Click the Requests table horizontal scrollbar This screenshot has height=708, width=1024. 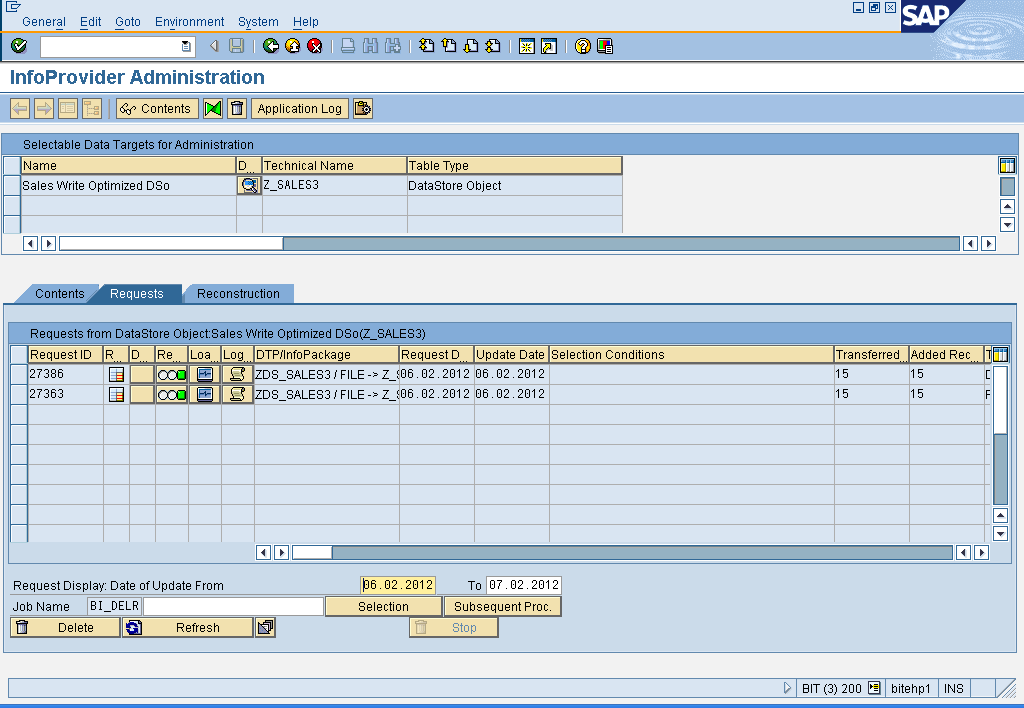(622, 553)
